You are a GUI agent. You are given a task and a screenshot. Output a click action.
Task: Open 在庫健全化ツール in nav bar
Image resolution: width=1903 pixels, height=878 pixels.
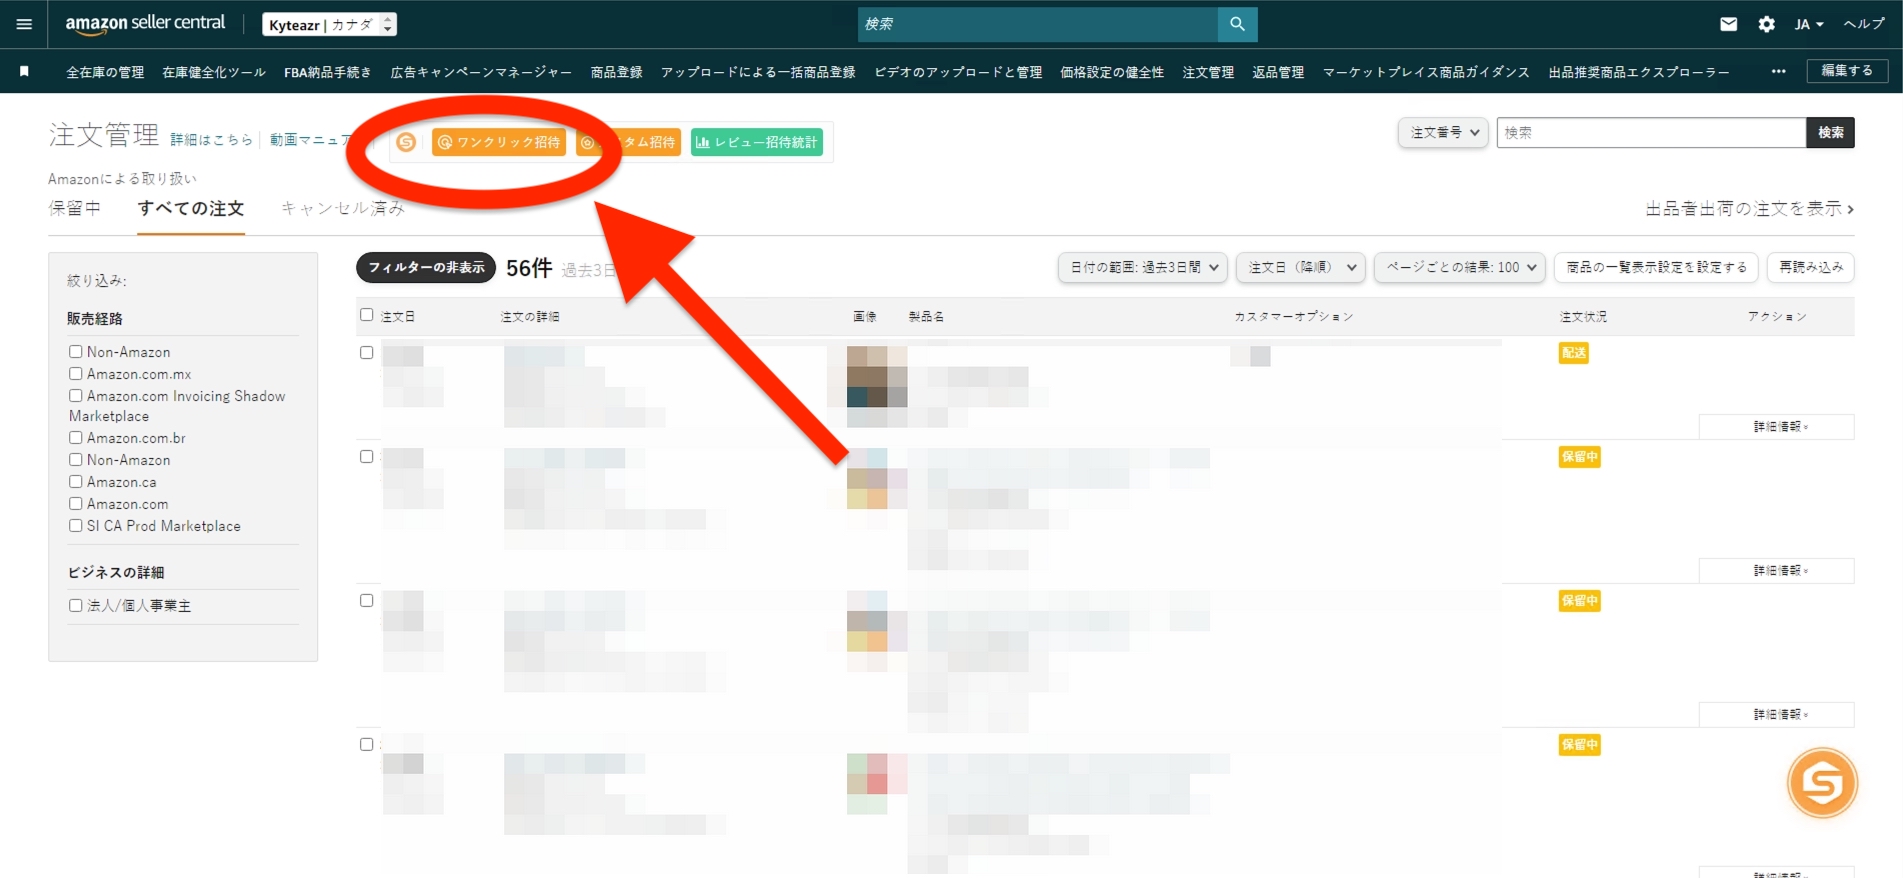pos(214,72)
